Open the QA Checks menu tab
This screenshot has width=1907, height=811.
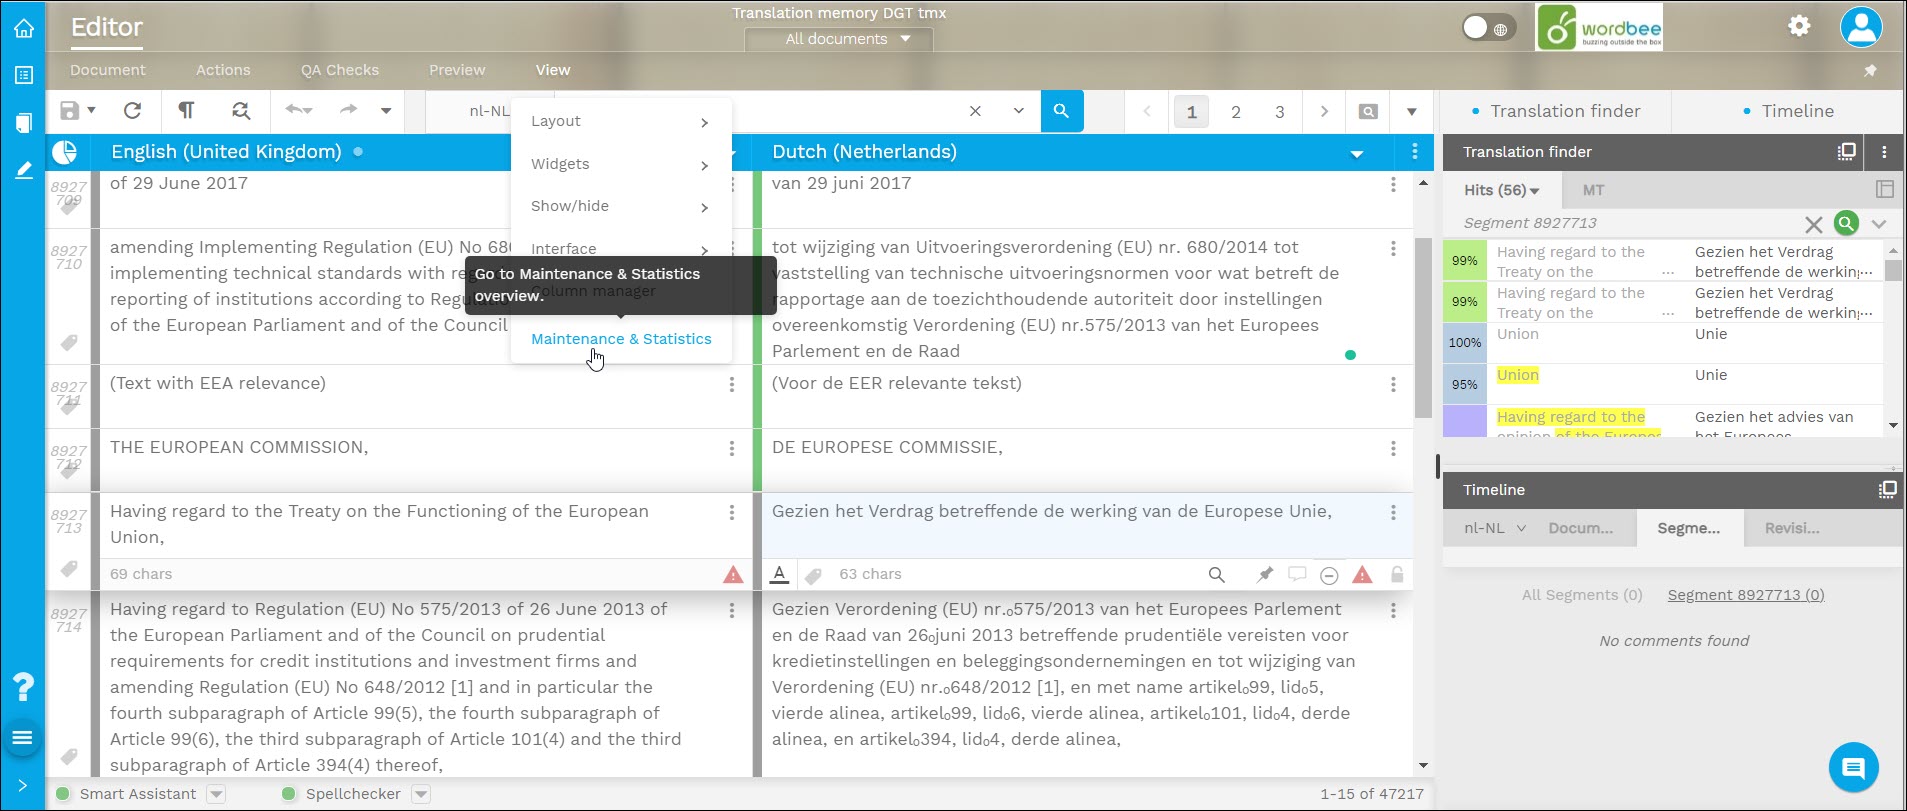[339, 70]
